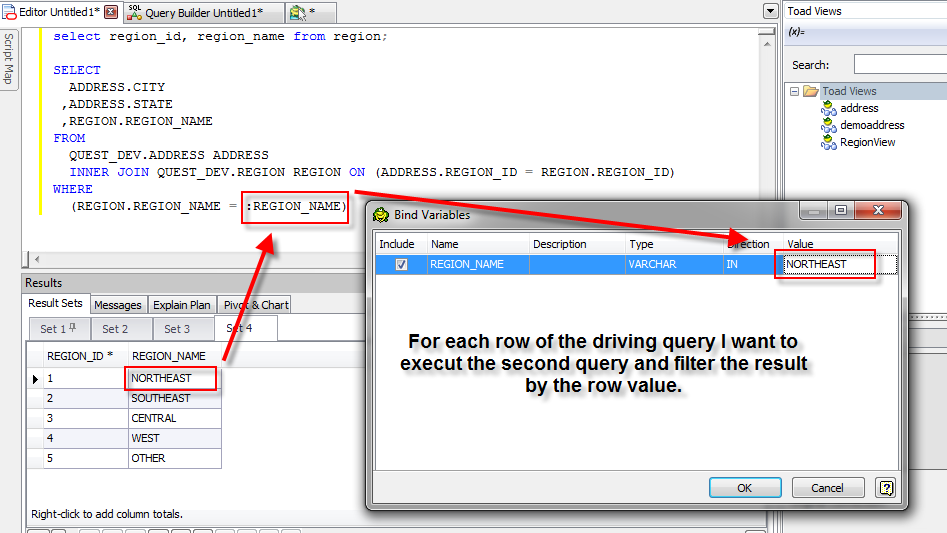Select the RegionView item
947x533 pixels.
click(x=867, y=142)
